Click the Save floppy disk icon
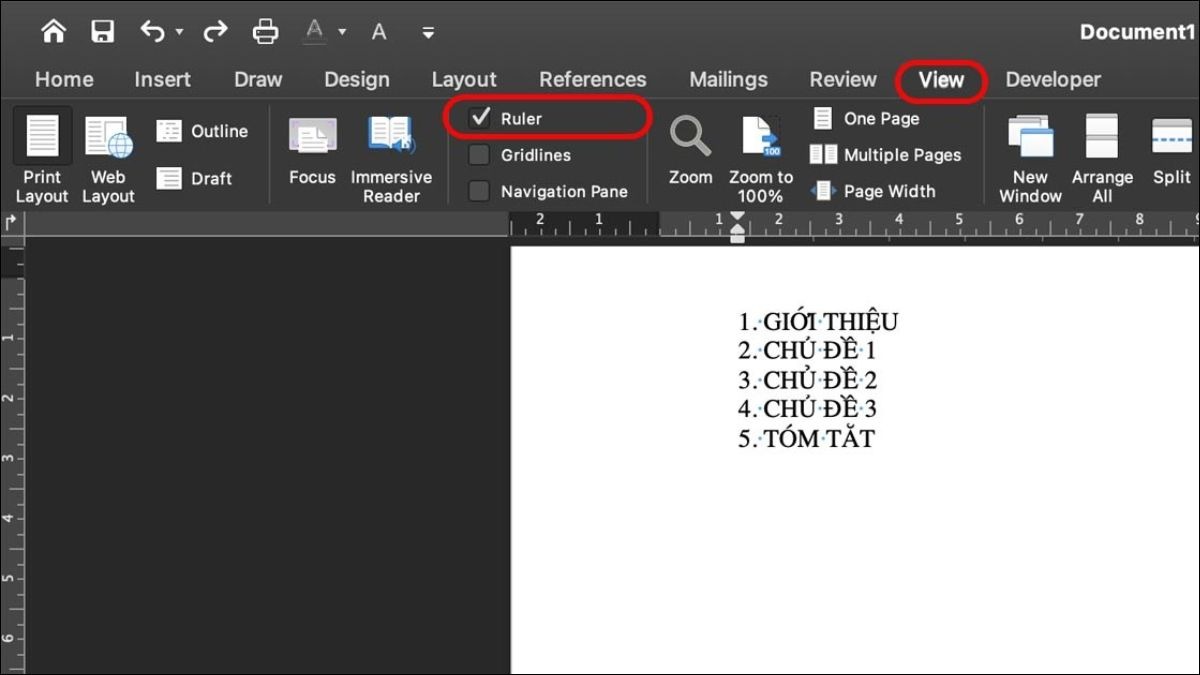 102,32
